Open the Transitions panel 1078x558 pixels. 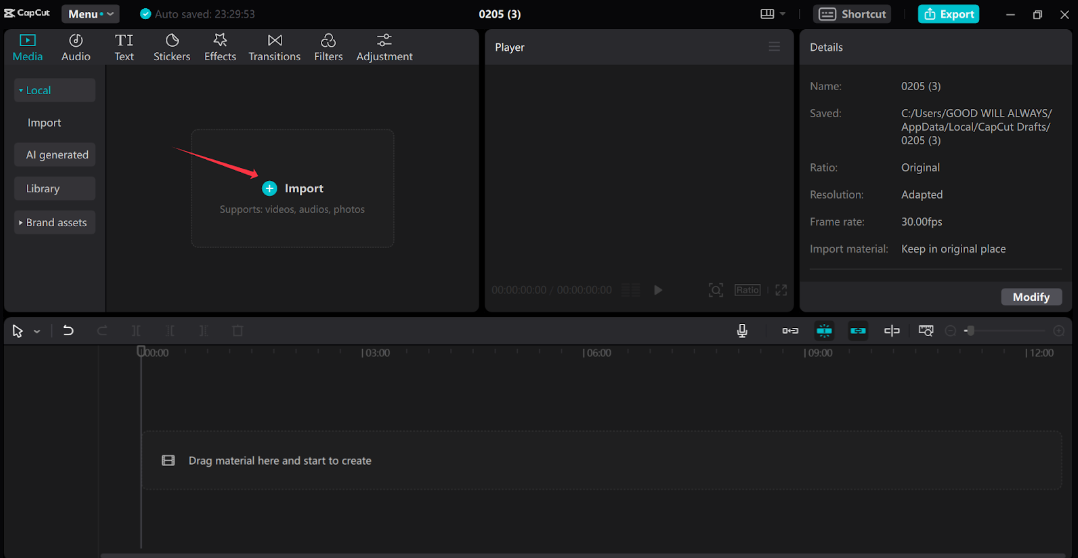pos(274,47)
